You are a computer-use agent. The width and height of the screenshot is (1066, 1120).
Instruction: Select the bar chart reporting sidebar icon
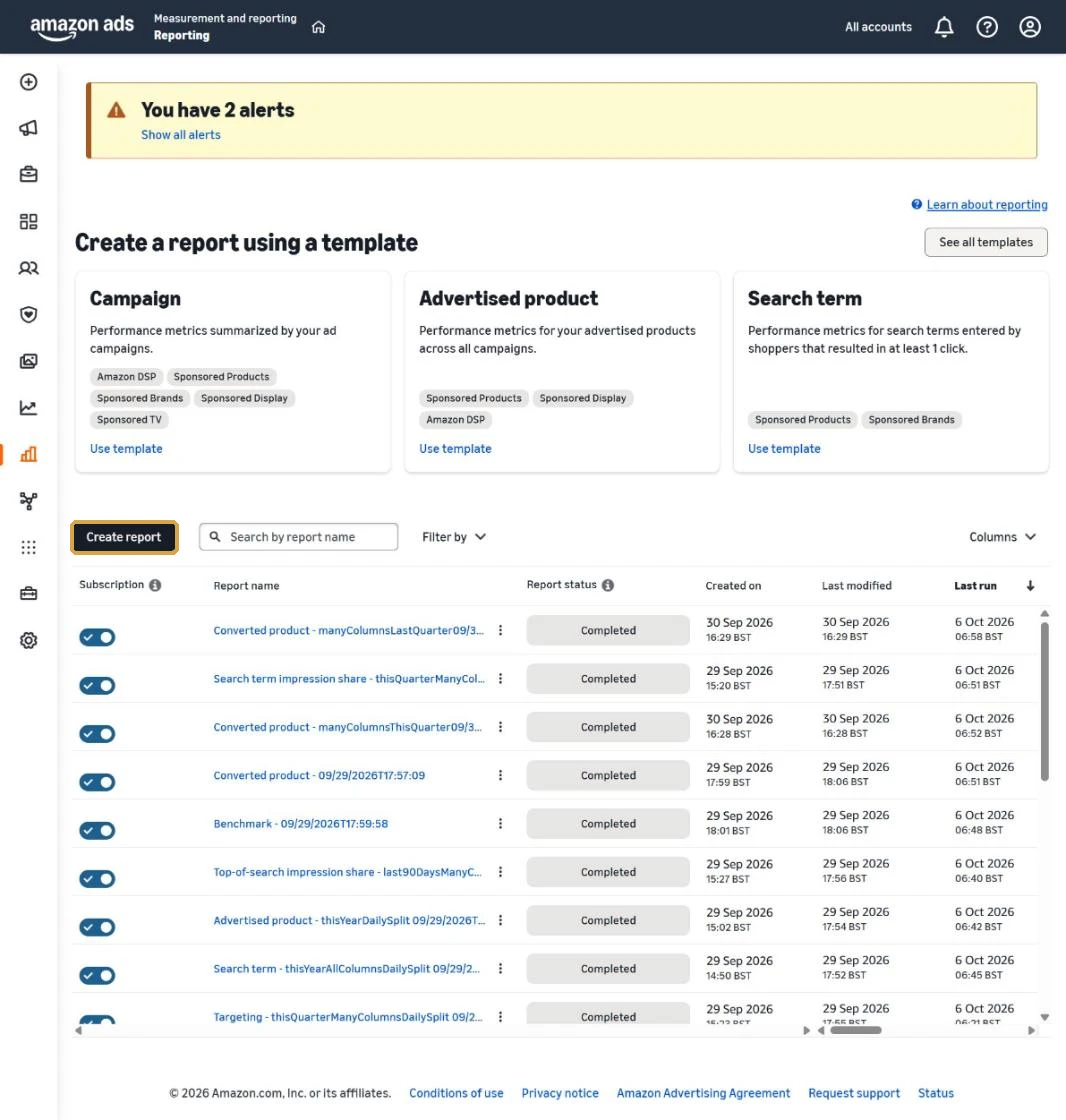pyautogui.click(x=29, y=454)
